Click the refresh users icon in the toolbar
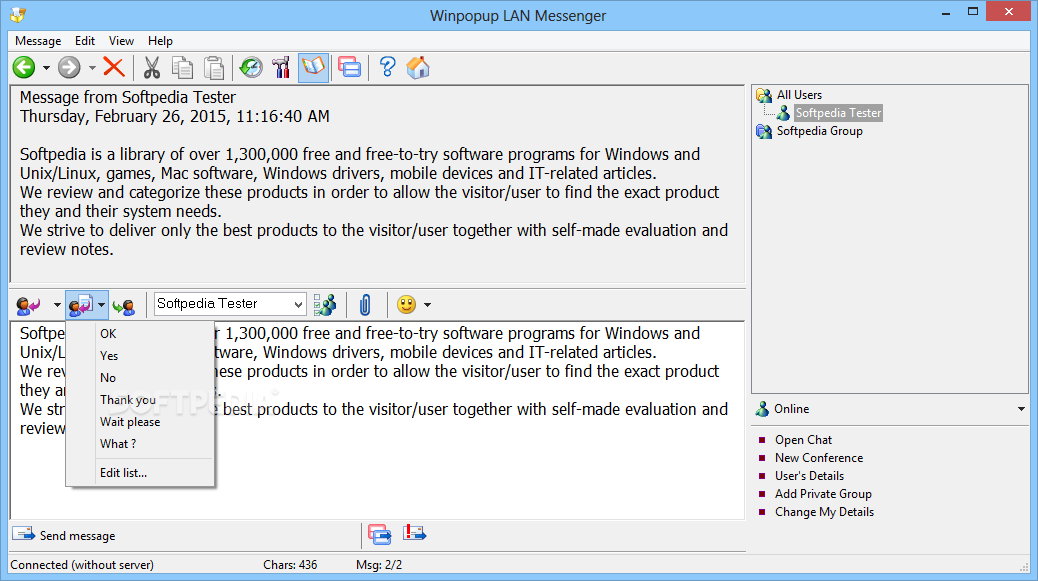Viewport: 1038px width, 581px height. (x=251, y=67)
